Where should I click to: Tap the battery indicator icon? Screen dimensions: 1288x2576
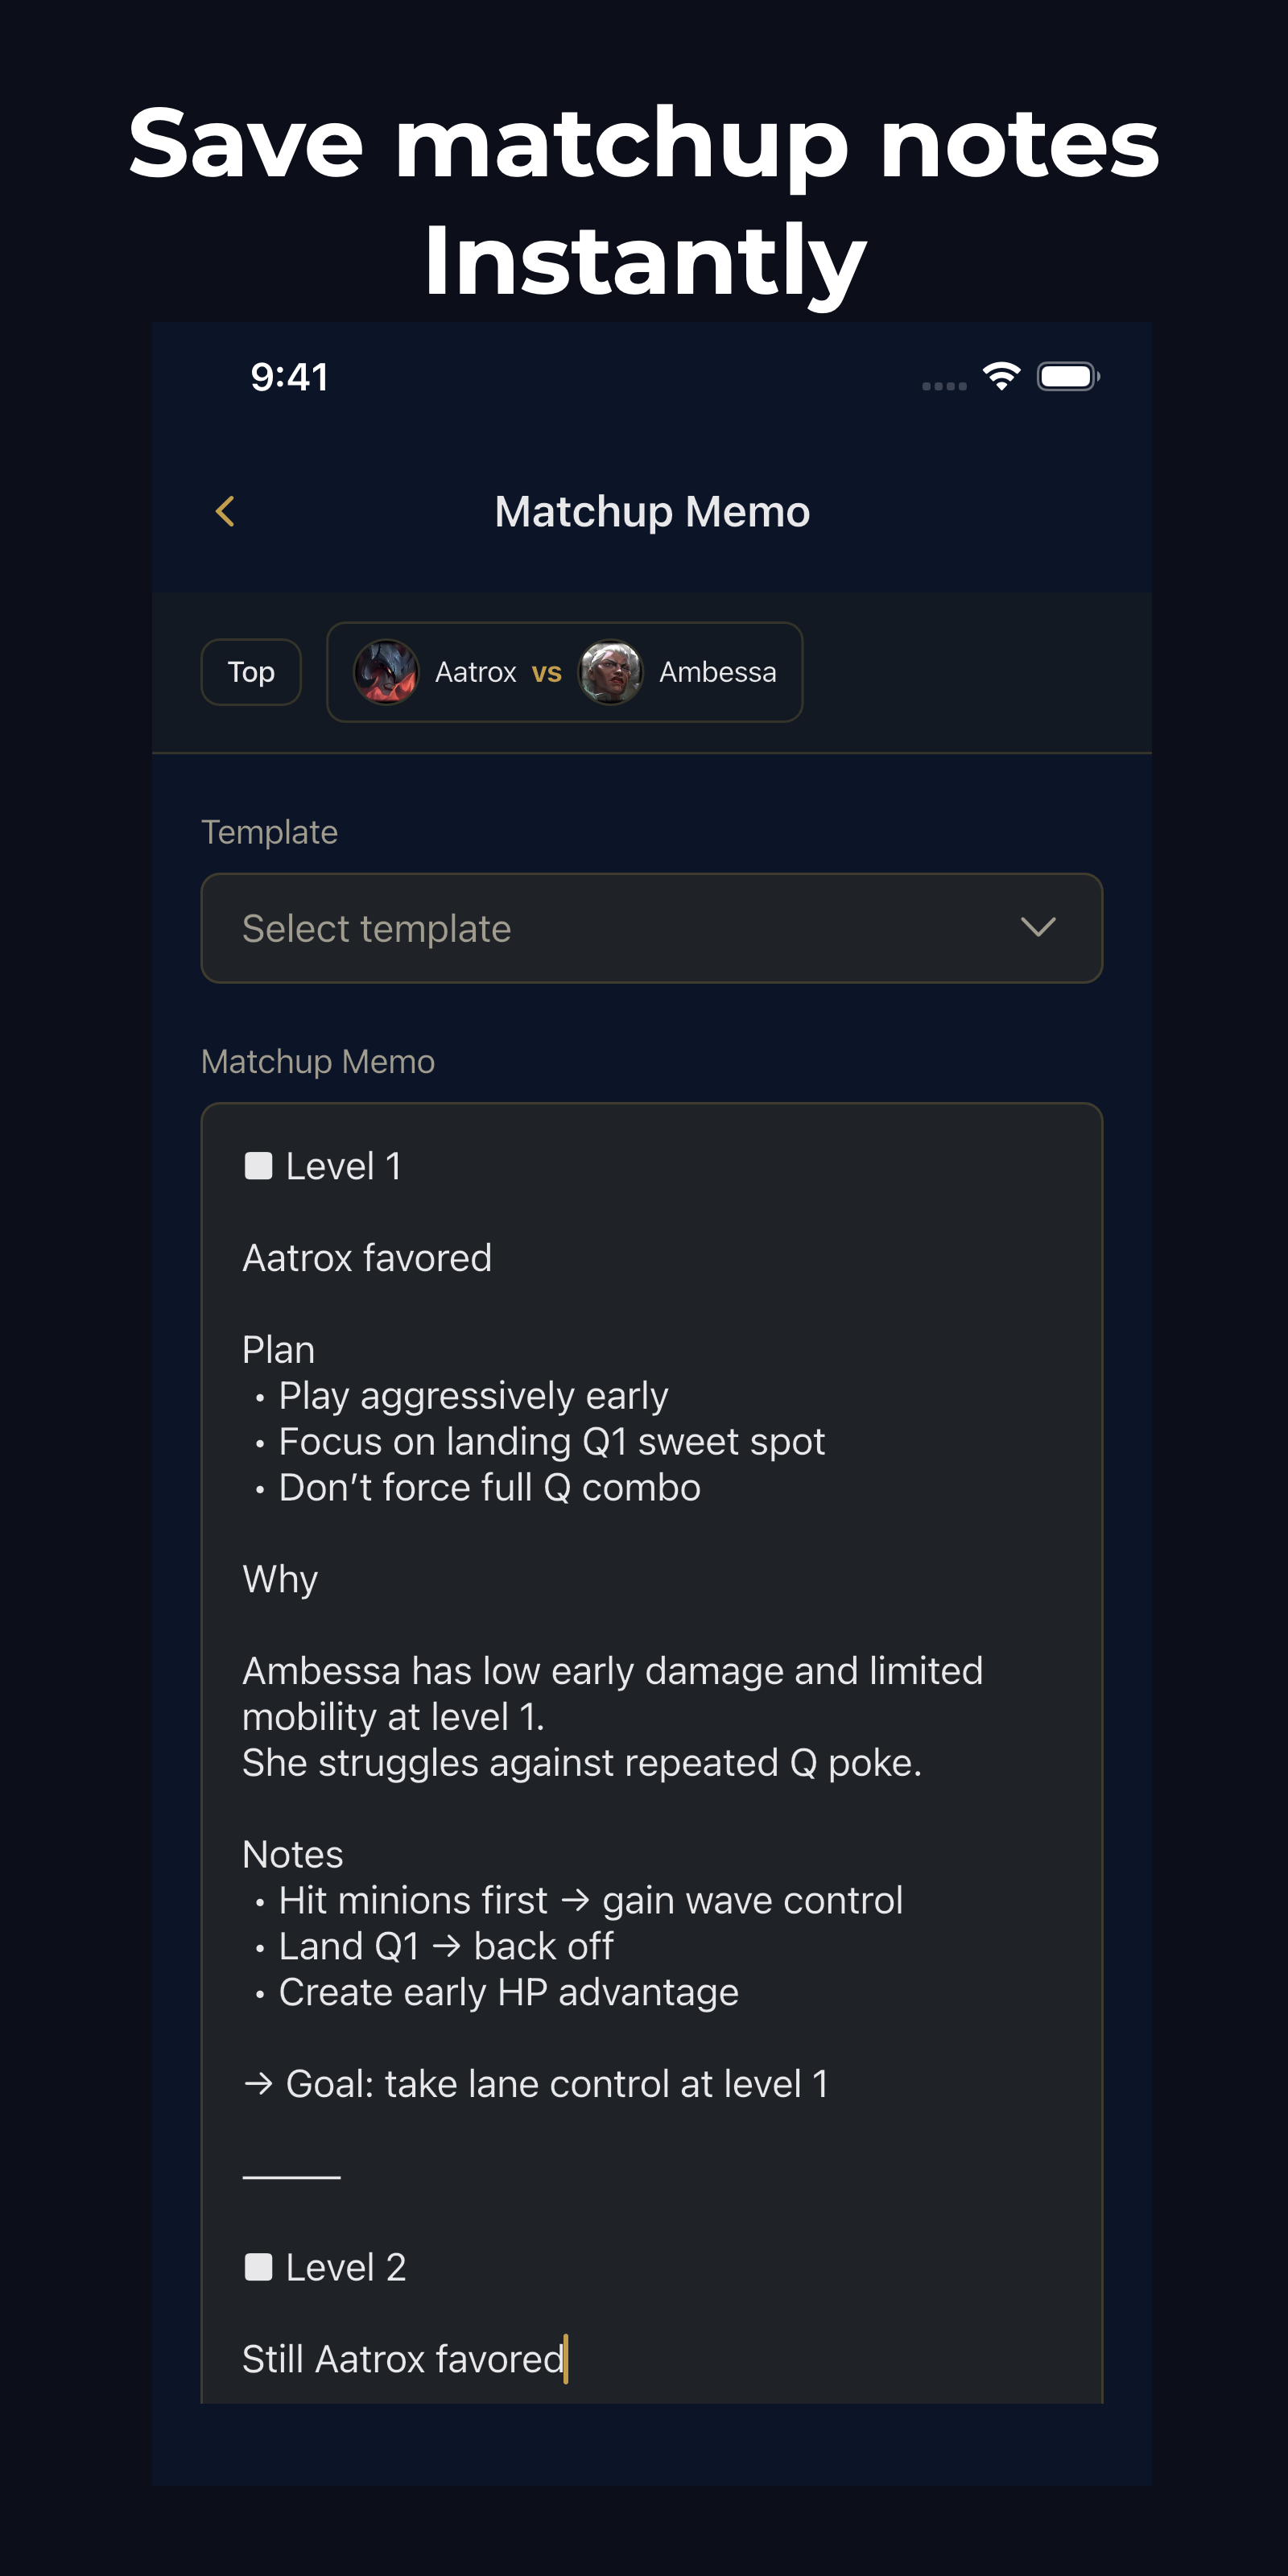coord(1068,377)
